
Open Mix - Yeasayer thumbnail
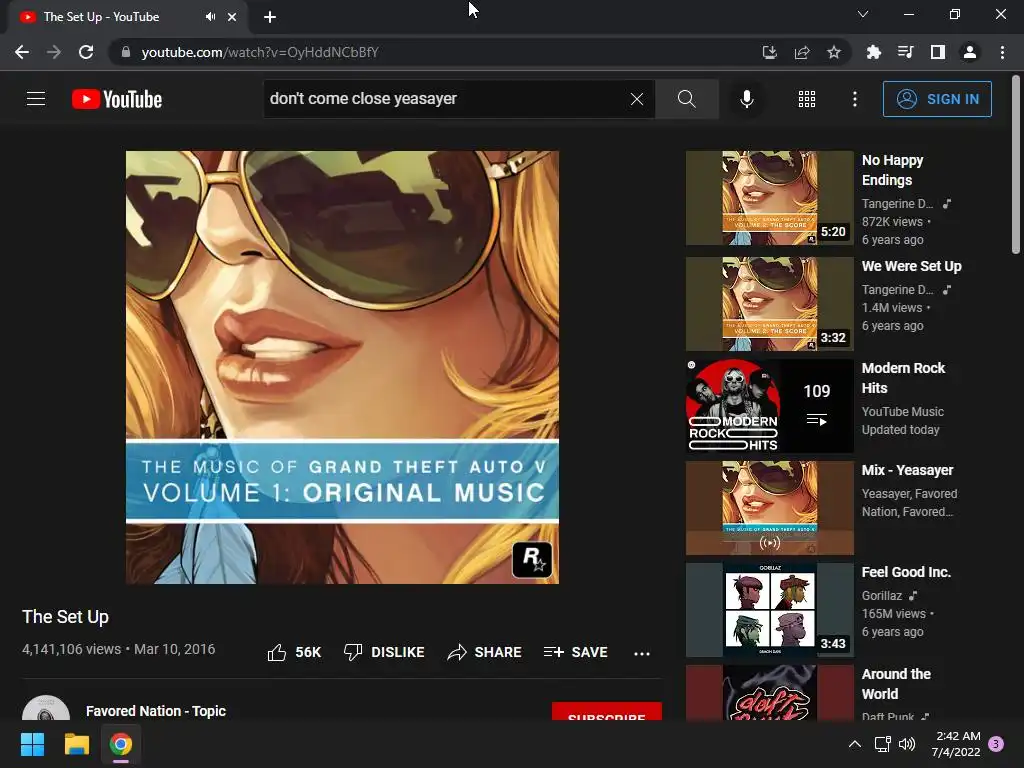769,507
